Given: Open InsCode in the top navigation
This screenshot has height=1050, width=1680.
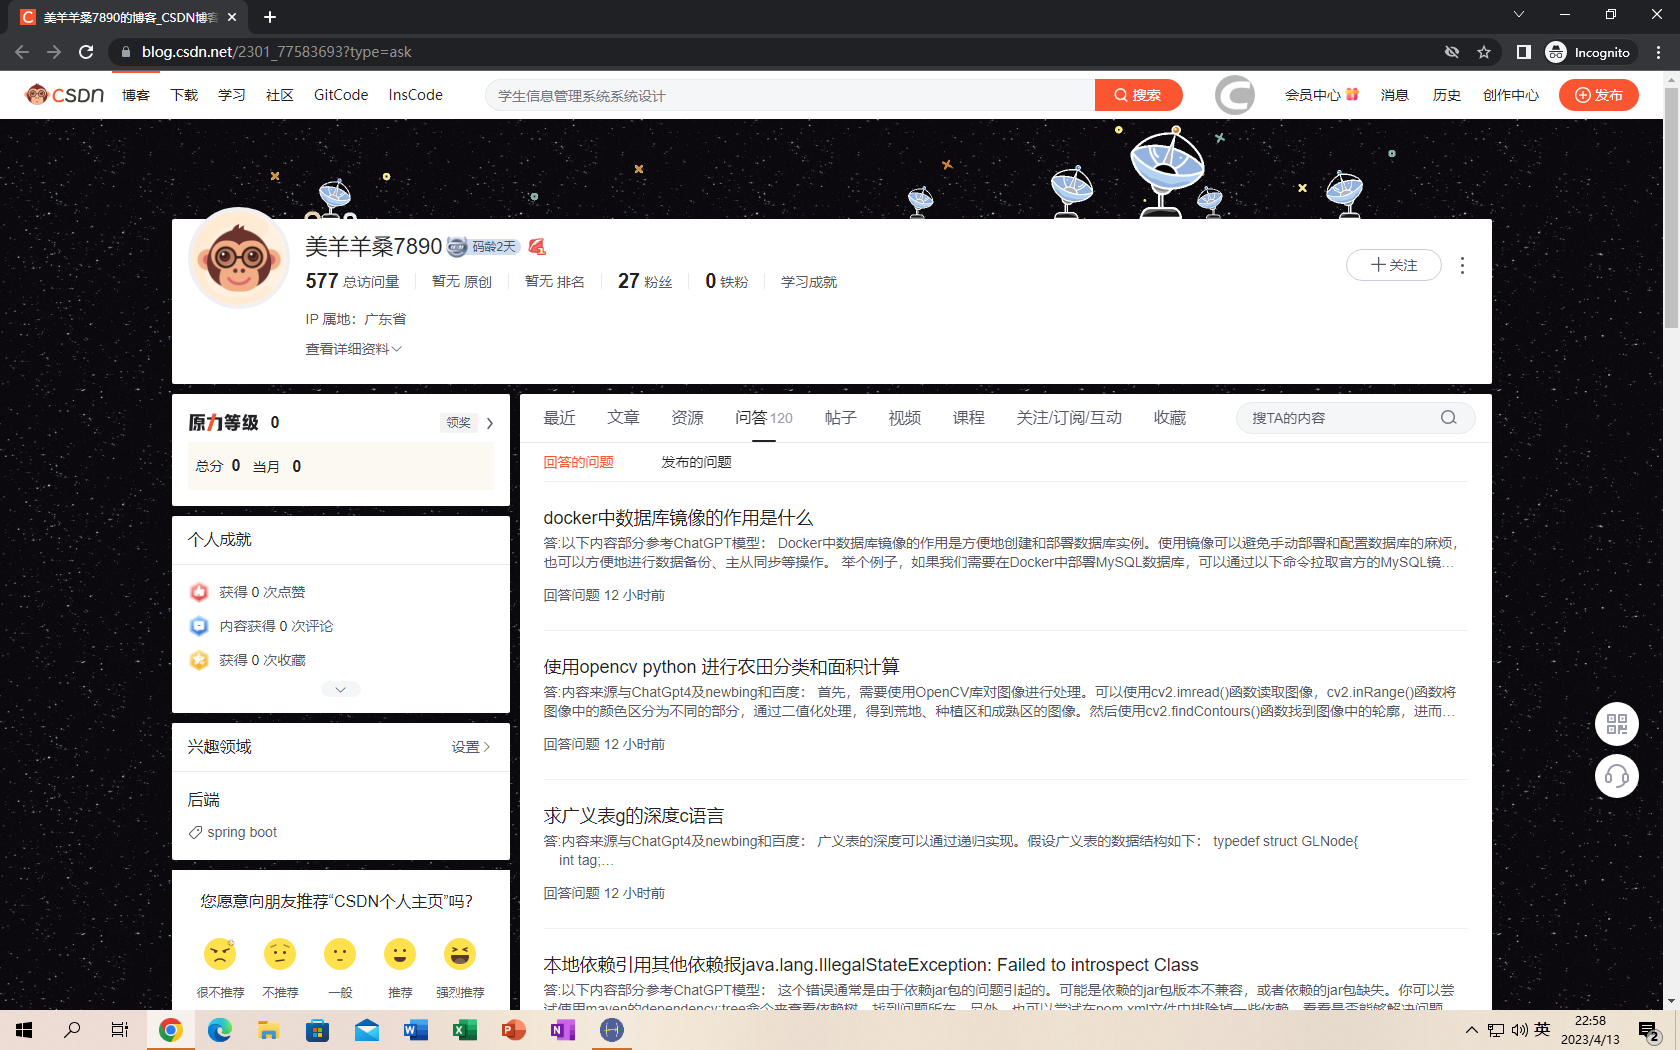Looking at the screenshot, I should 415,95.
